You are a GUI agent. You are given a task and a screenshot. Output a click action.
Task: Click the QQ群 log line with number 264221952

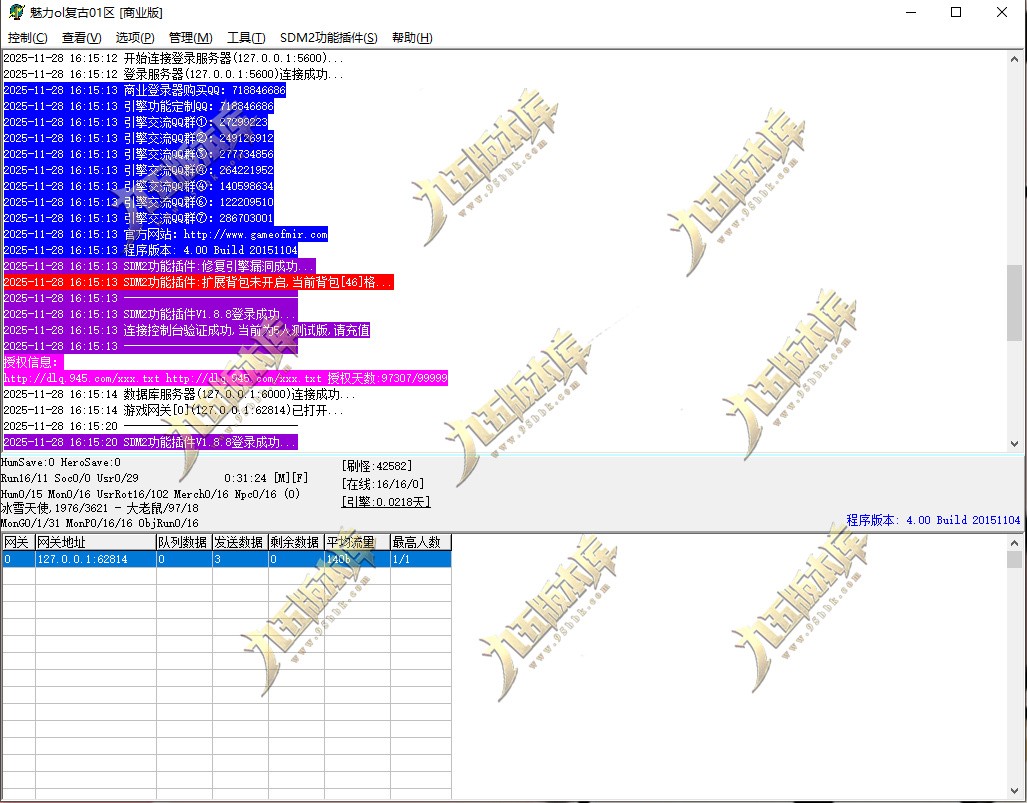(139, 170)
